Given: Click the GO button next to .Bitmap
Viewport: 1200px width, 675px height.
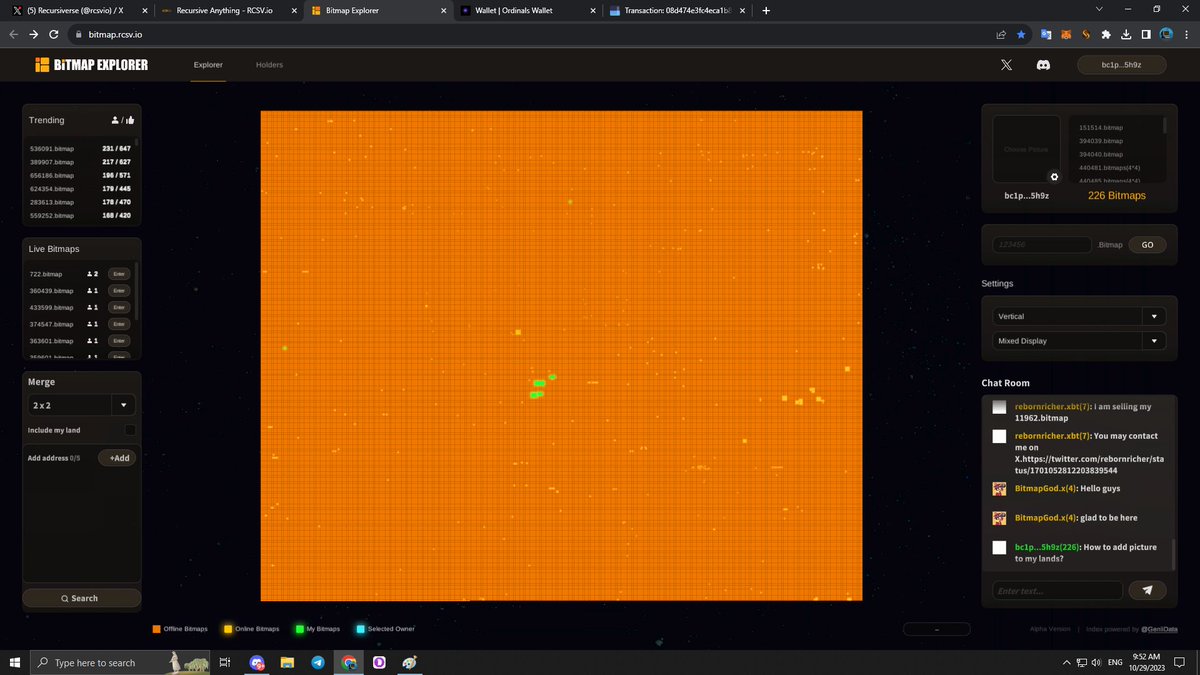Looking at the screenshot, I should [1146, 244].
